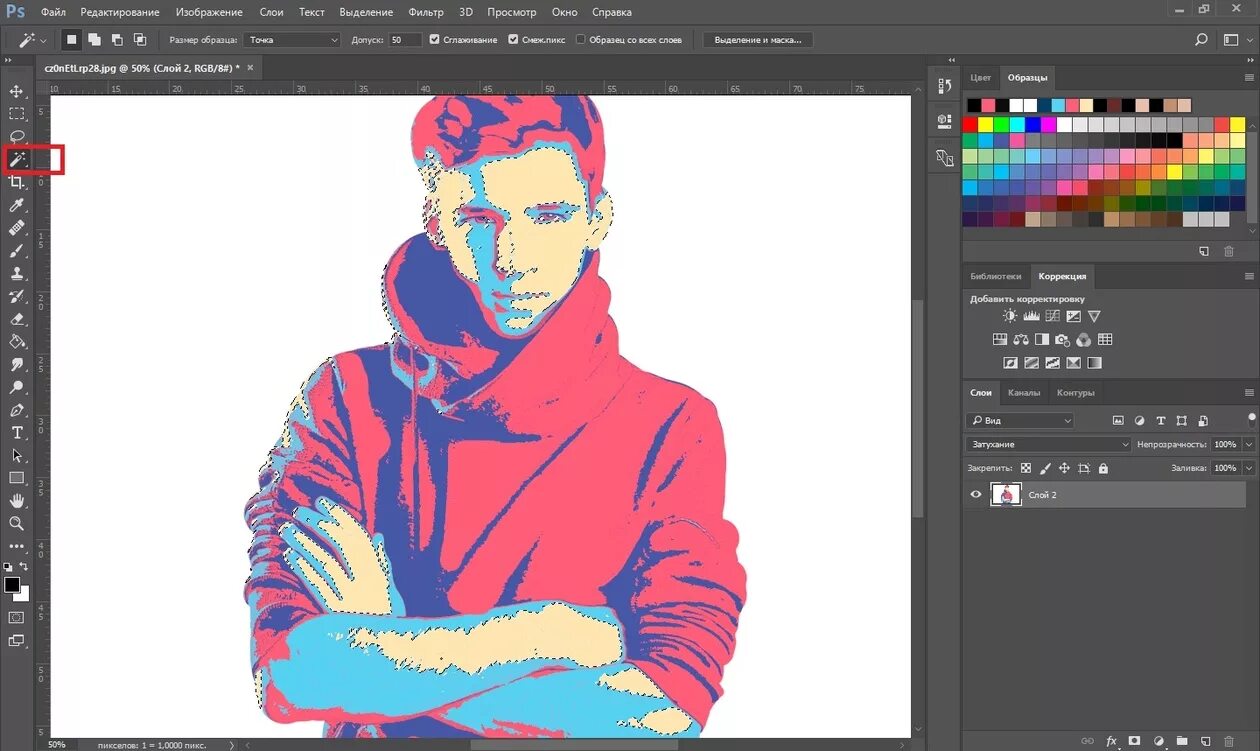This screenshot has height=751, width=1260.
Task: Select the Move tool
Action: (x=17, y=91)
